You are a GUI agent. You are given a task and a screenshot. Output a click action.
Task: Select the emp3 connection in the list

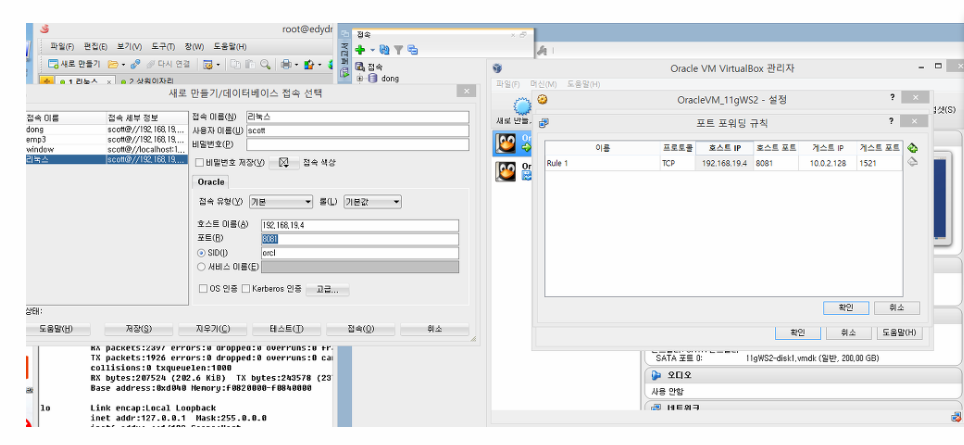[106, 139]
